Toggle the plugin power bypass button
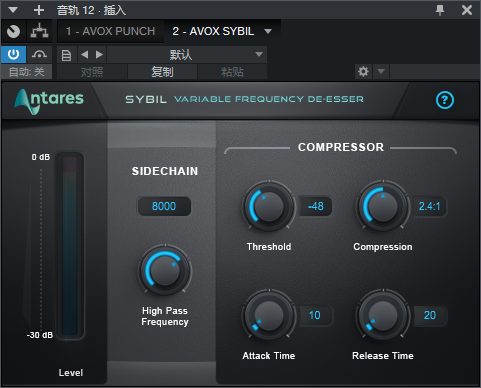This screenshot has width=481, height=388. pyautogui.click(x=13, y=54)
